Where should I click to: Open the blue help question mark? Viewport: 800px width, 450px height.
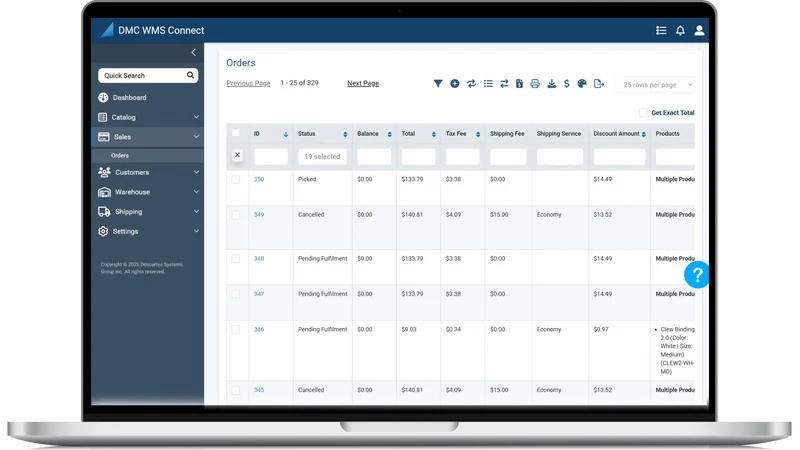pos(696,275)
